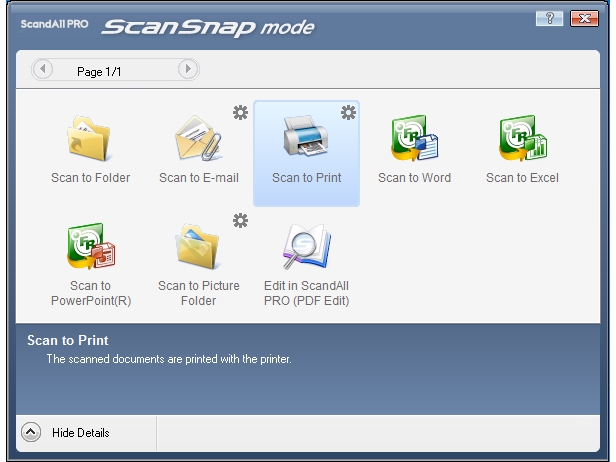This screenshot has height=462, width=616.
Task: Click the 'Scan to Word' label
Action: [414, 178]
